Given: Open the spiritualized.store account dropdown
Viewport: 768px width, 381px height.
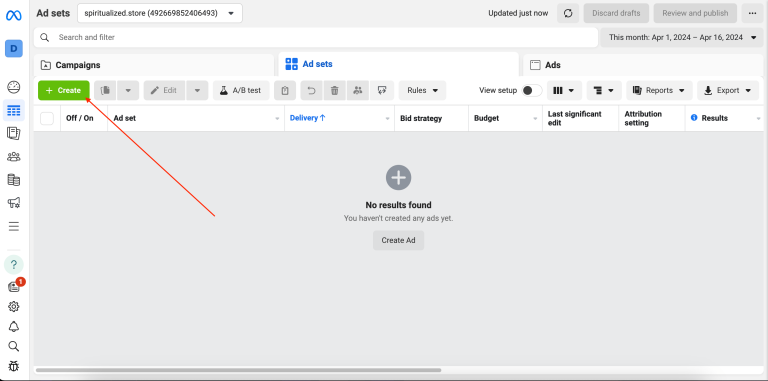Looking at the screenshot, I should 160,13.
